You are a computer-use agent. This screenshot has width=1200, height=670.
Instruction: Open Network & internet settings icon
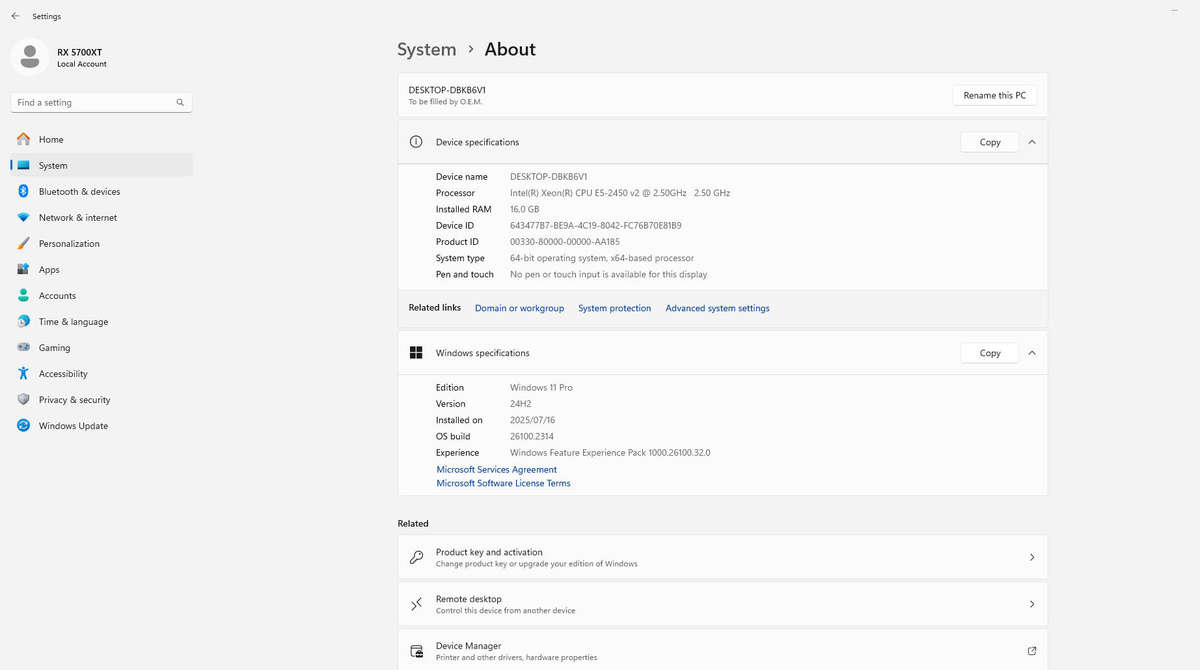(x=23, y=217)
